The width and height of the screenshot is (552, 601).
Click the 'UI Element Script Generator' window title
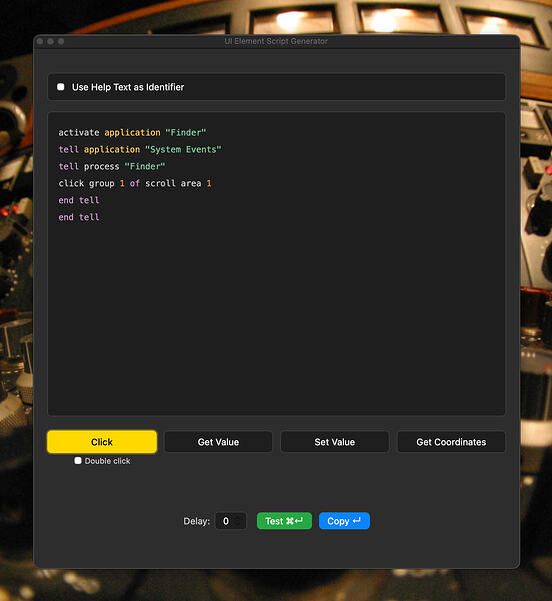(x=276, y=41)
